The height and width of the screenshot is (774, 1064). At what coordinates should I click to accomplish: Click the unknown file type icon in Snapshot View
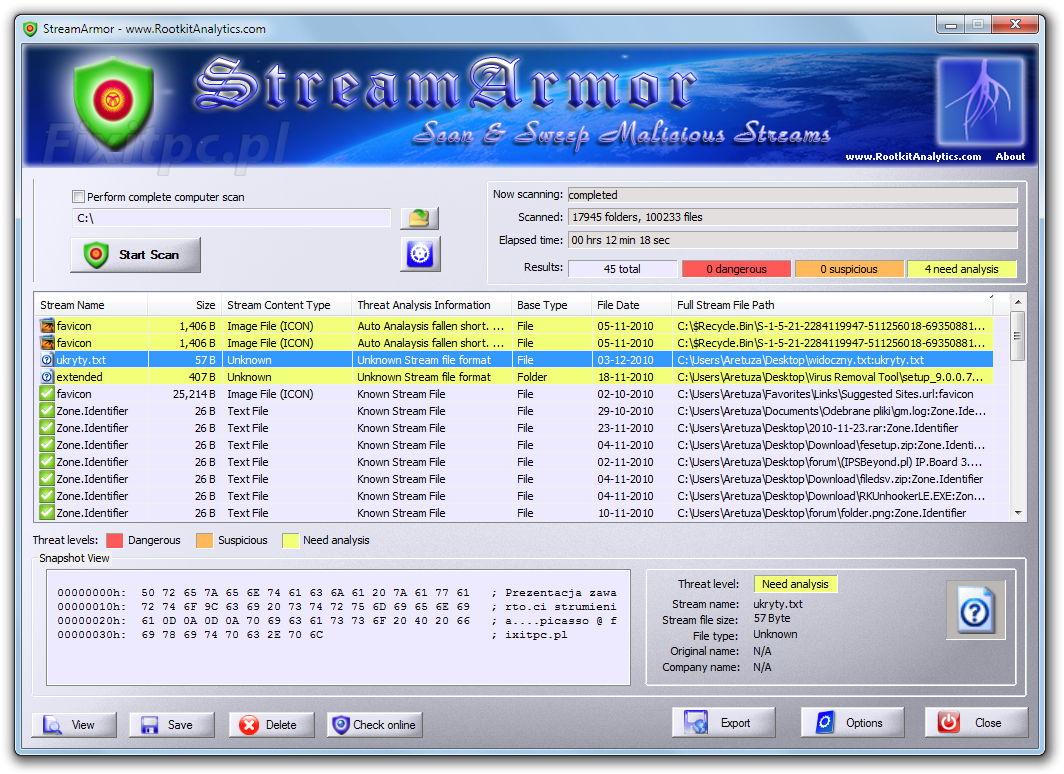tap(975, 611)
